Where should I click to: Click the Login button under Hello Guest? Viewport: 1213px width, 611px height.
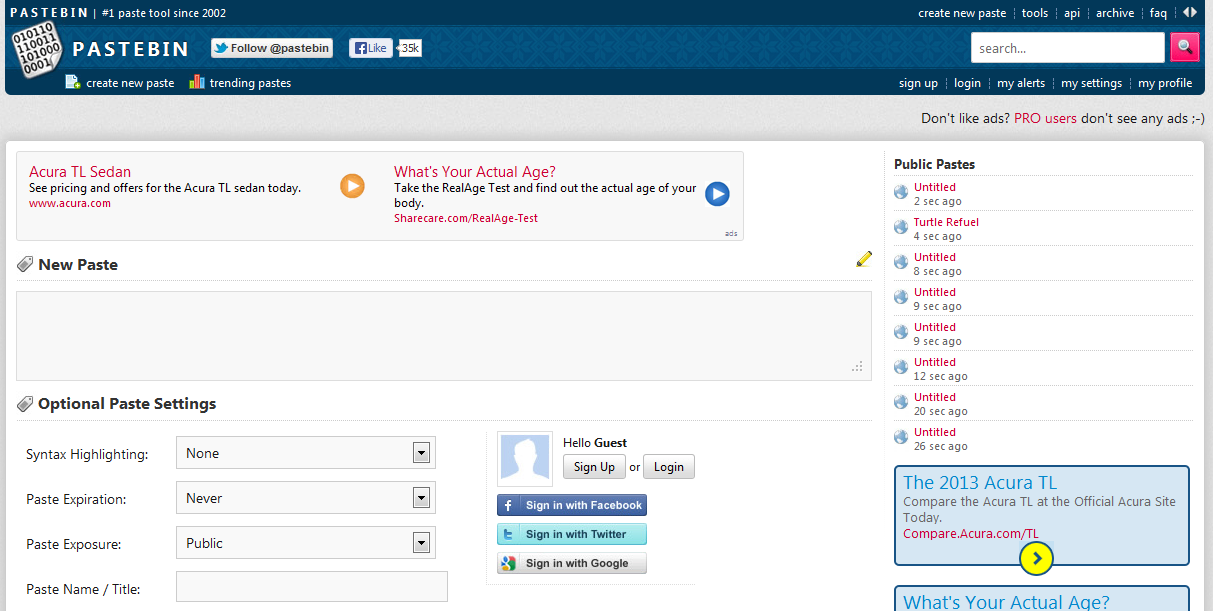669,467
